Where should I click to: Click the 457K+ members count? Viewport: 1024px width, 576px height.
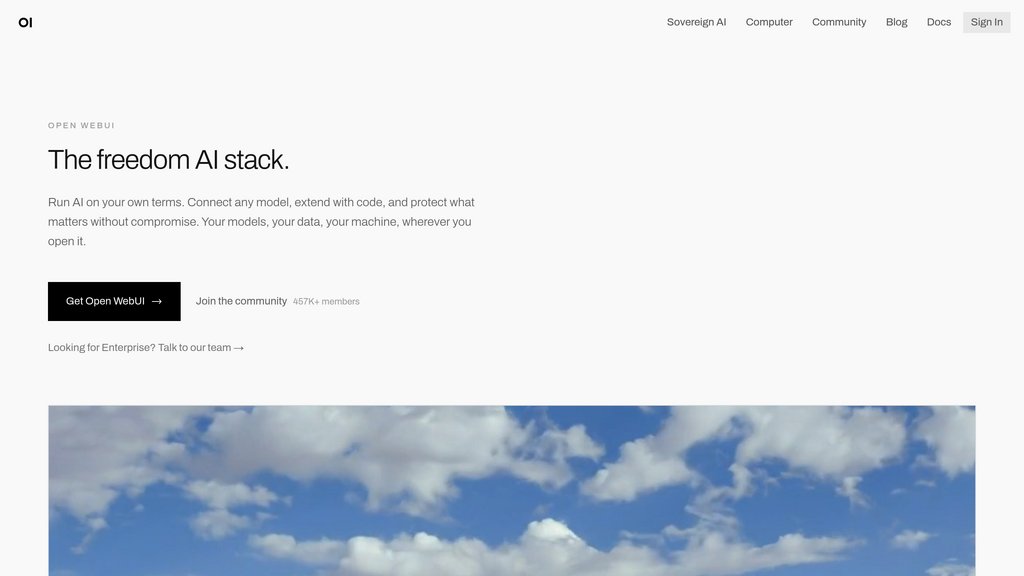tap(326, 302)
